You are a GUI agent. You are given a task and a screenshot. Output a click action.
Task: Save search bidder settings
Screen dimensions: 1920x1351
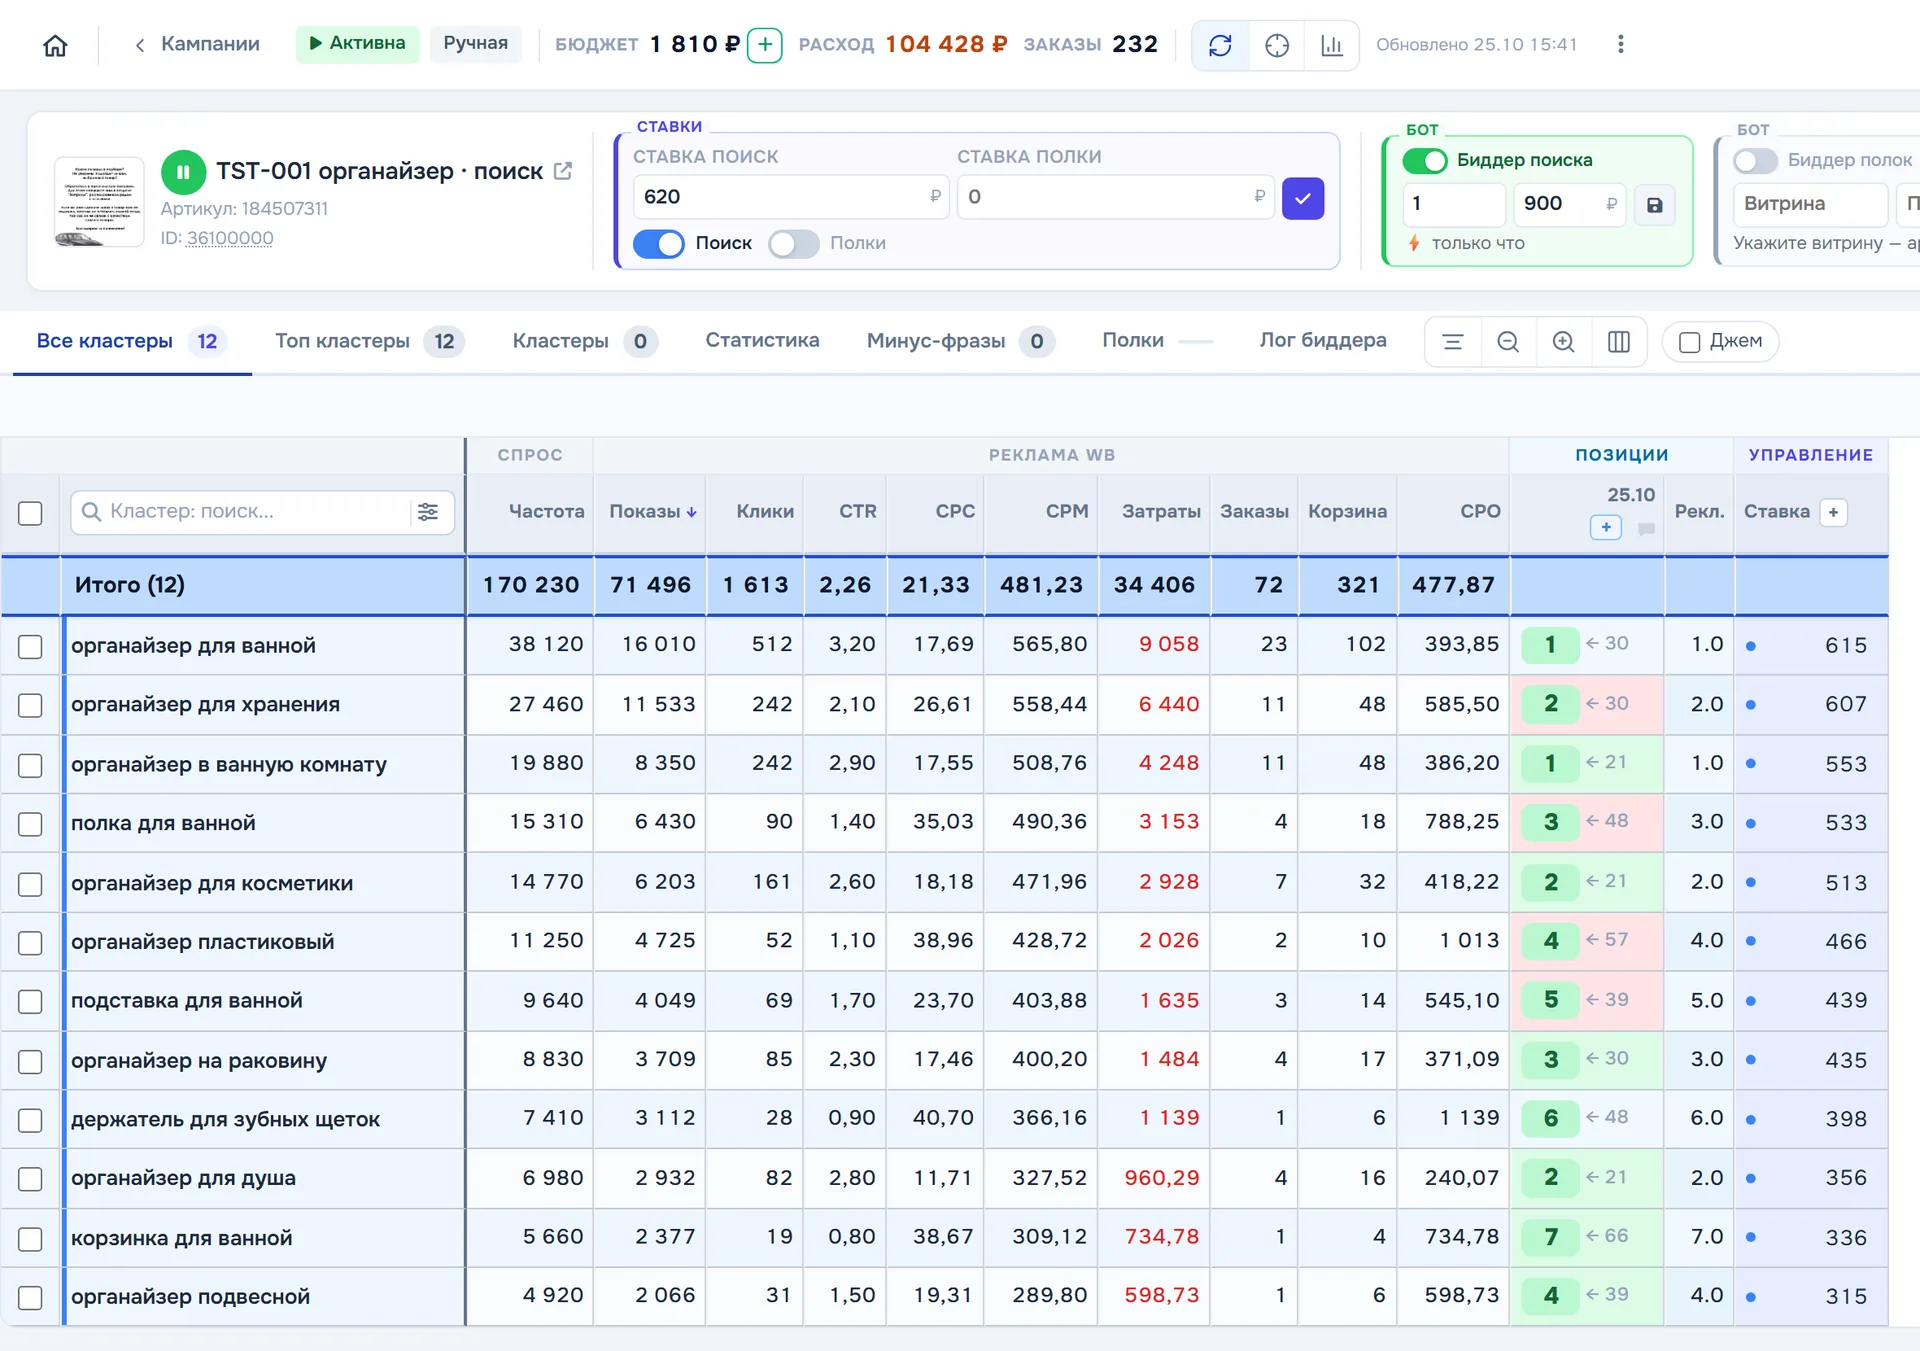(1655, 205)
